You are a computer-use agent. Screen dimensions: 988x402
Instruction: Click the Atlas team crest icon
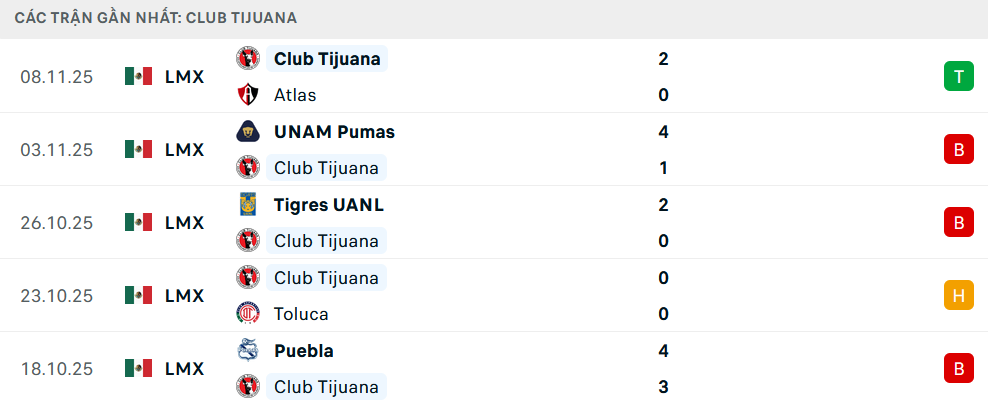click(x=247, y=95)
